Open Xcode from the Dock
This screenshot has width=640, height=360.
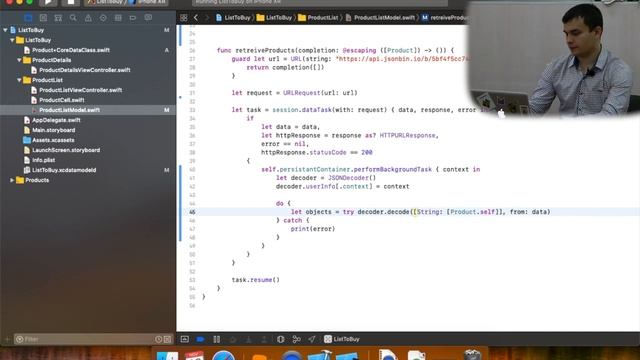(320, 355)
